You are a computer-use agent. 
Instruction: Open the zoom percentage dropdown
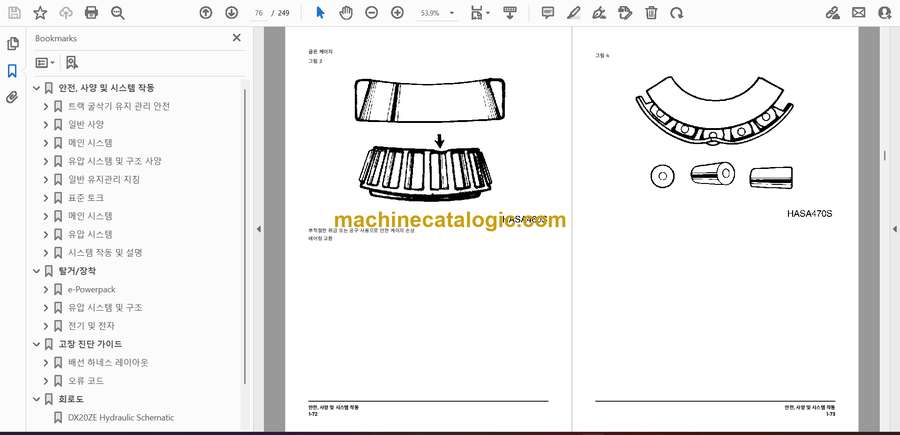(452, 13)
